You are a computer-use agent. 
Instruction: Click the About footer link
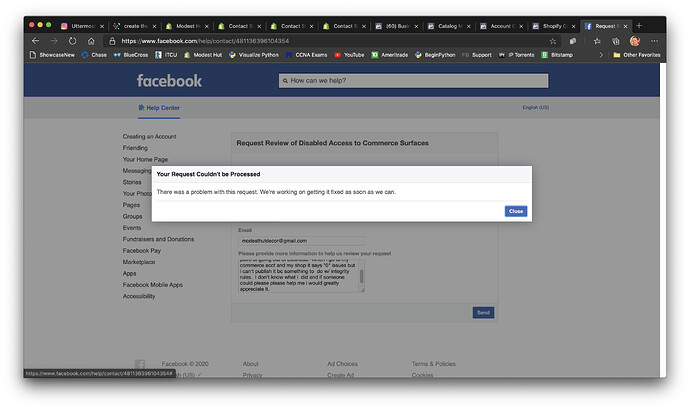(x=250, y=364)
